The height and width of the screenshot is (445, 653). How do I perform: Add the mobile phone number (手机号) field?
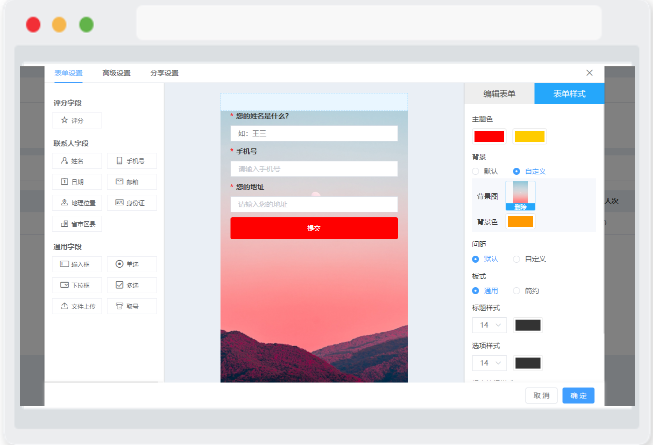click(x=132, y=161)
